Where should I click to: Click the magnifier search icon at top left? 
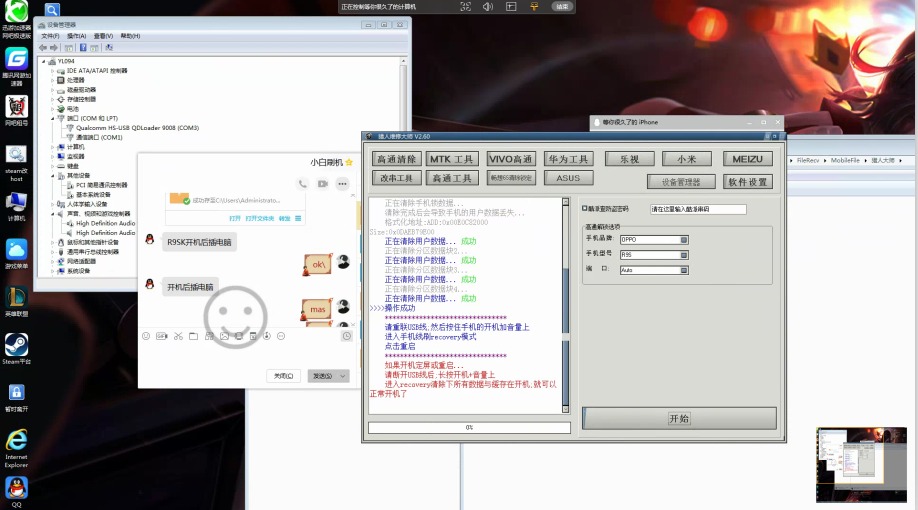[52, 10]
